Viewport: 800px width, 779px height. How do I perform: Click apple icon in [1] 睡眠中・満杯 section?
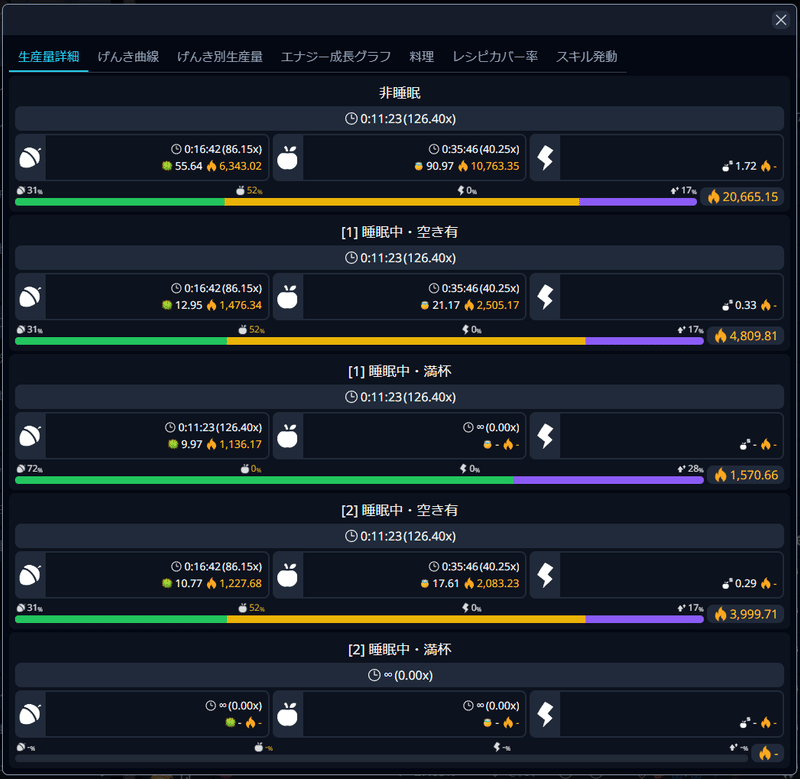(287, 436)
